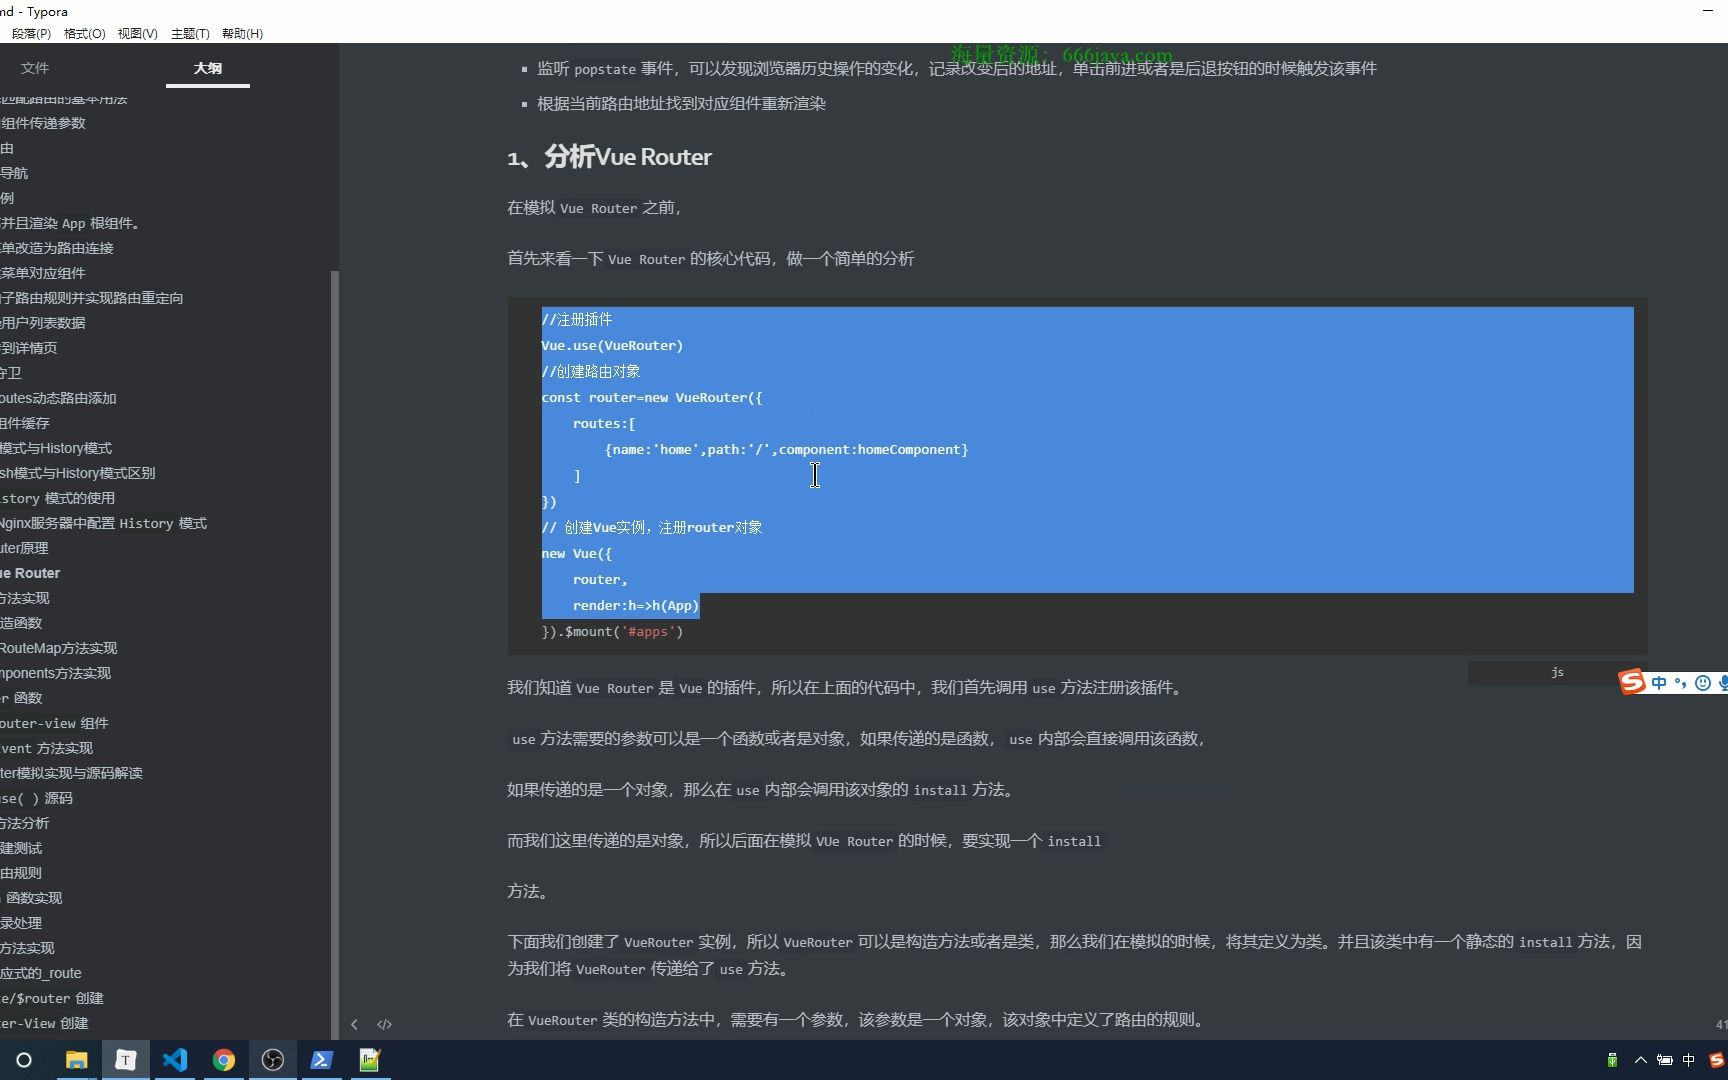Expand hidden icons in the system tray
This screenshot has height=1080, width=1728.
(1640, 1060)
